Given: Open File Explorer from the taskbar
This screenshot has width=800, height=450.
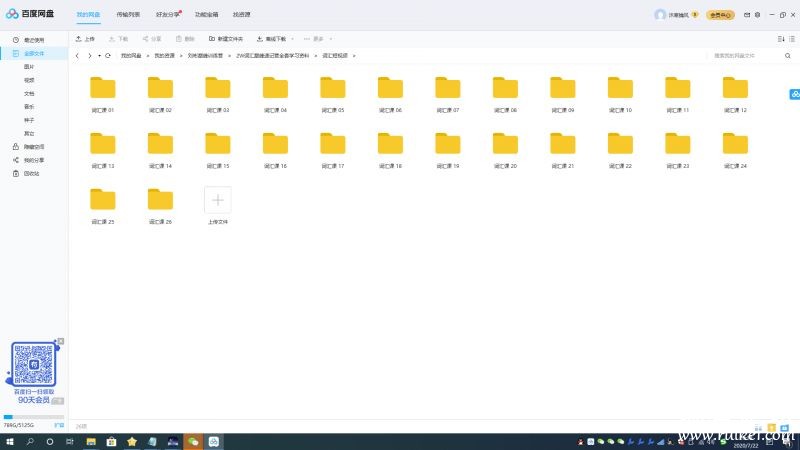Looking at the screenshot, I should tap(91, 442).
